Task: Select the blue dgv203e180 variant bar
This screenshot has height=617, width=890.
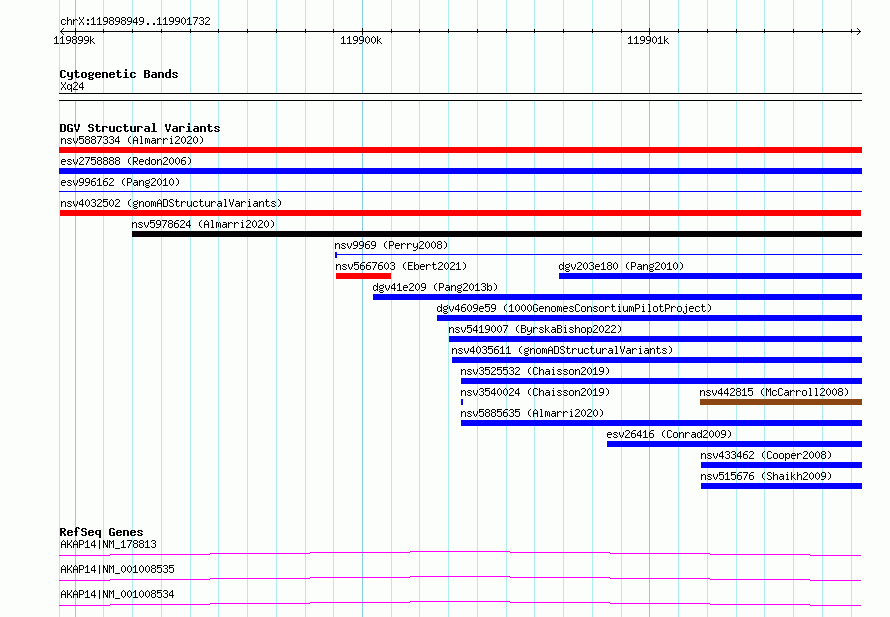Action: pyautogui.click(x=710, y=276)
